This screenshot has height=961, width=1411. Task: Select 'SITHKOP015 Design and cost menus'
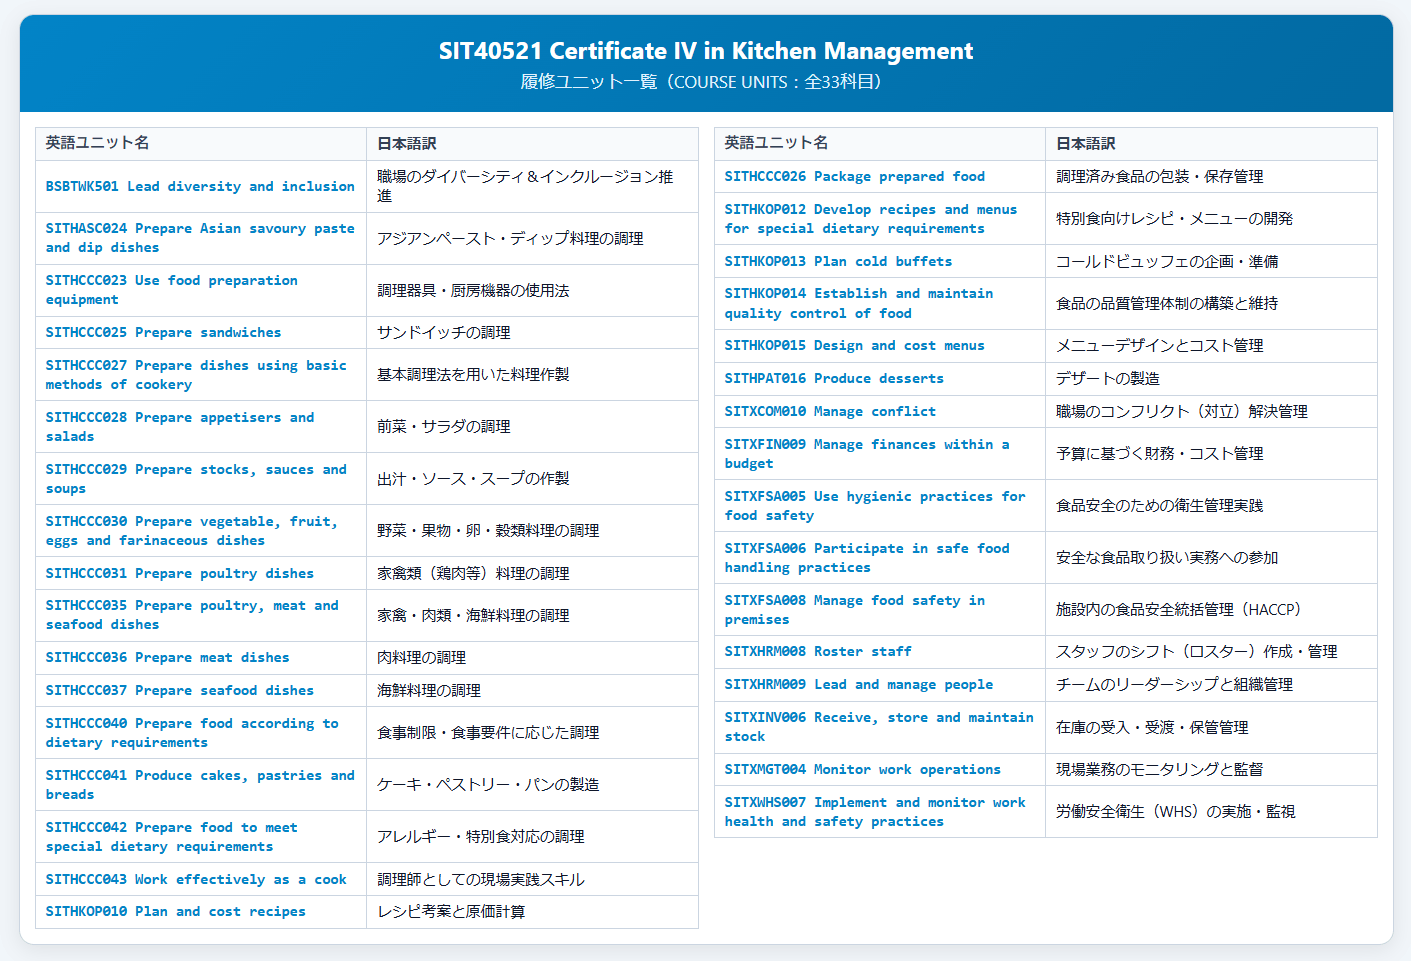point(855,345)
